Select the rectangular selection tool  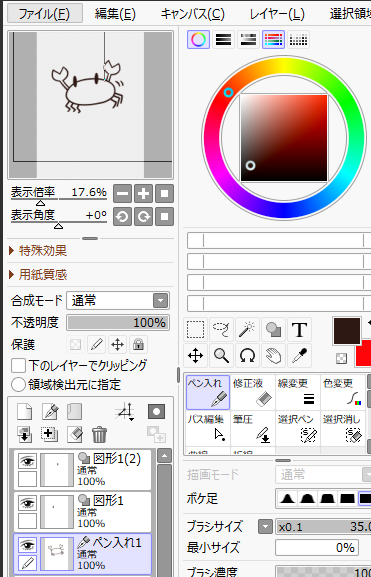[x=195, y=330]
